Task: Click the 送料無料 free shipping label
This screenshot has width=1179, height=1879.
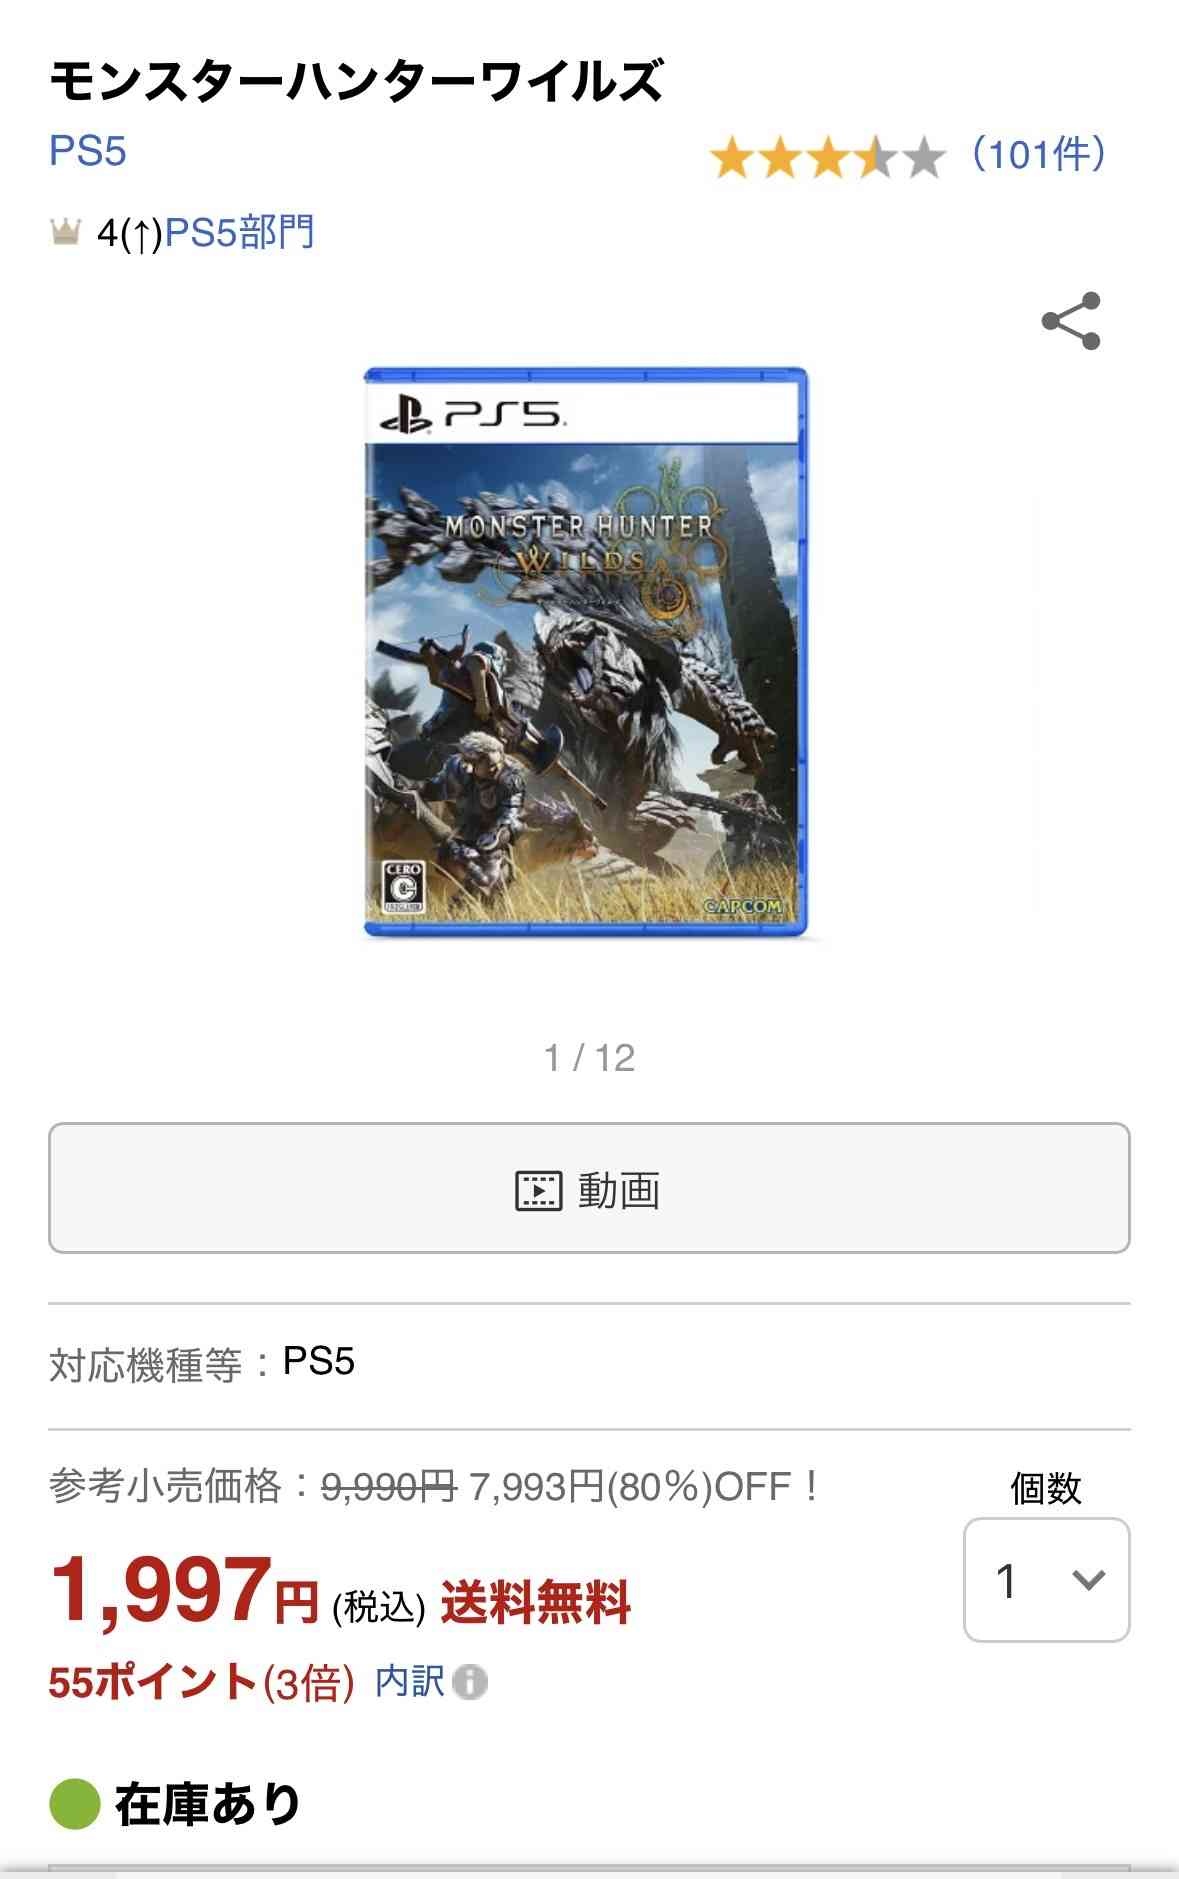Action: 536,1602
